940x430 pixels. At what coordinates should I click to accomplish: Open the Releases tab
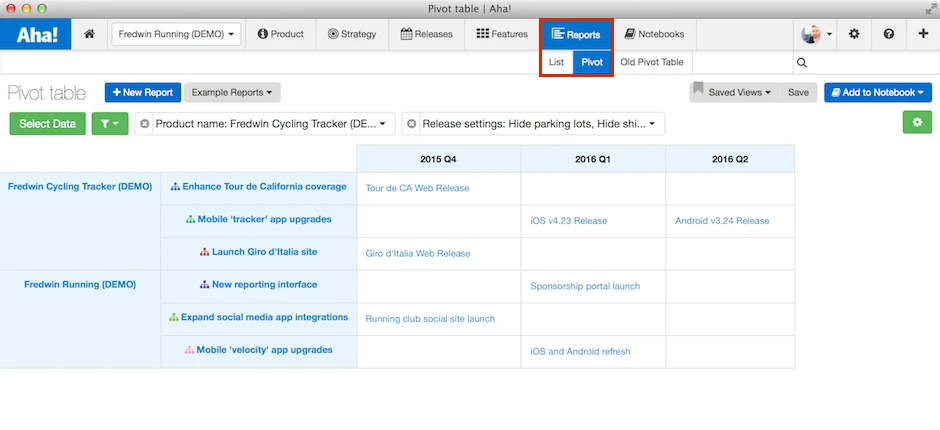[426, 34]
